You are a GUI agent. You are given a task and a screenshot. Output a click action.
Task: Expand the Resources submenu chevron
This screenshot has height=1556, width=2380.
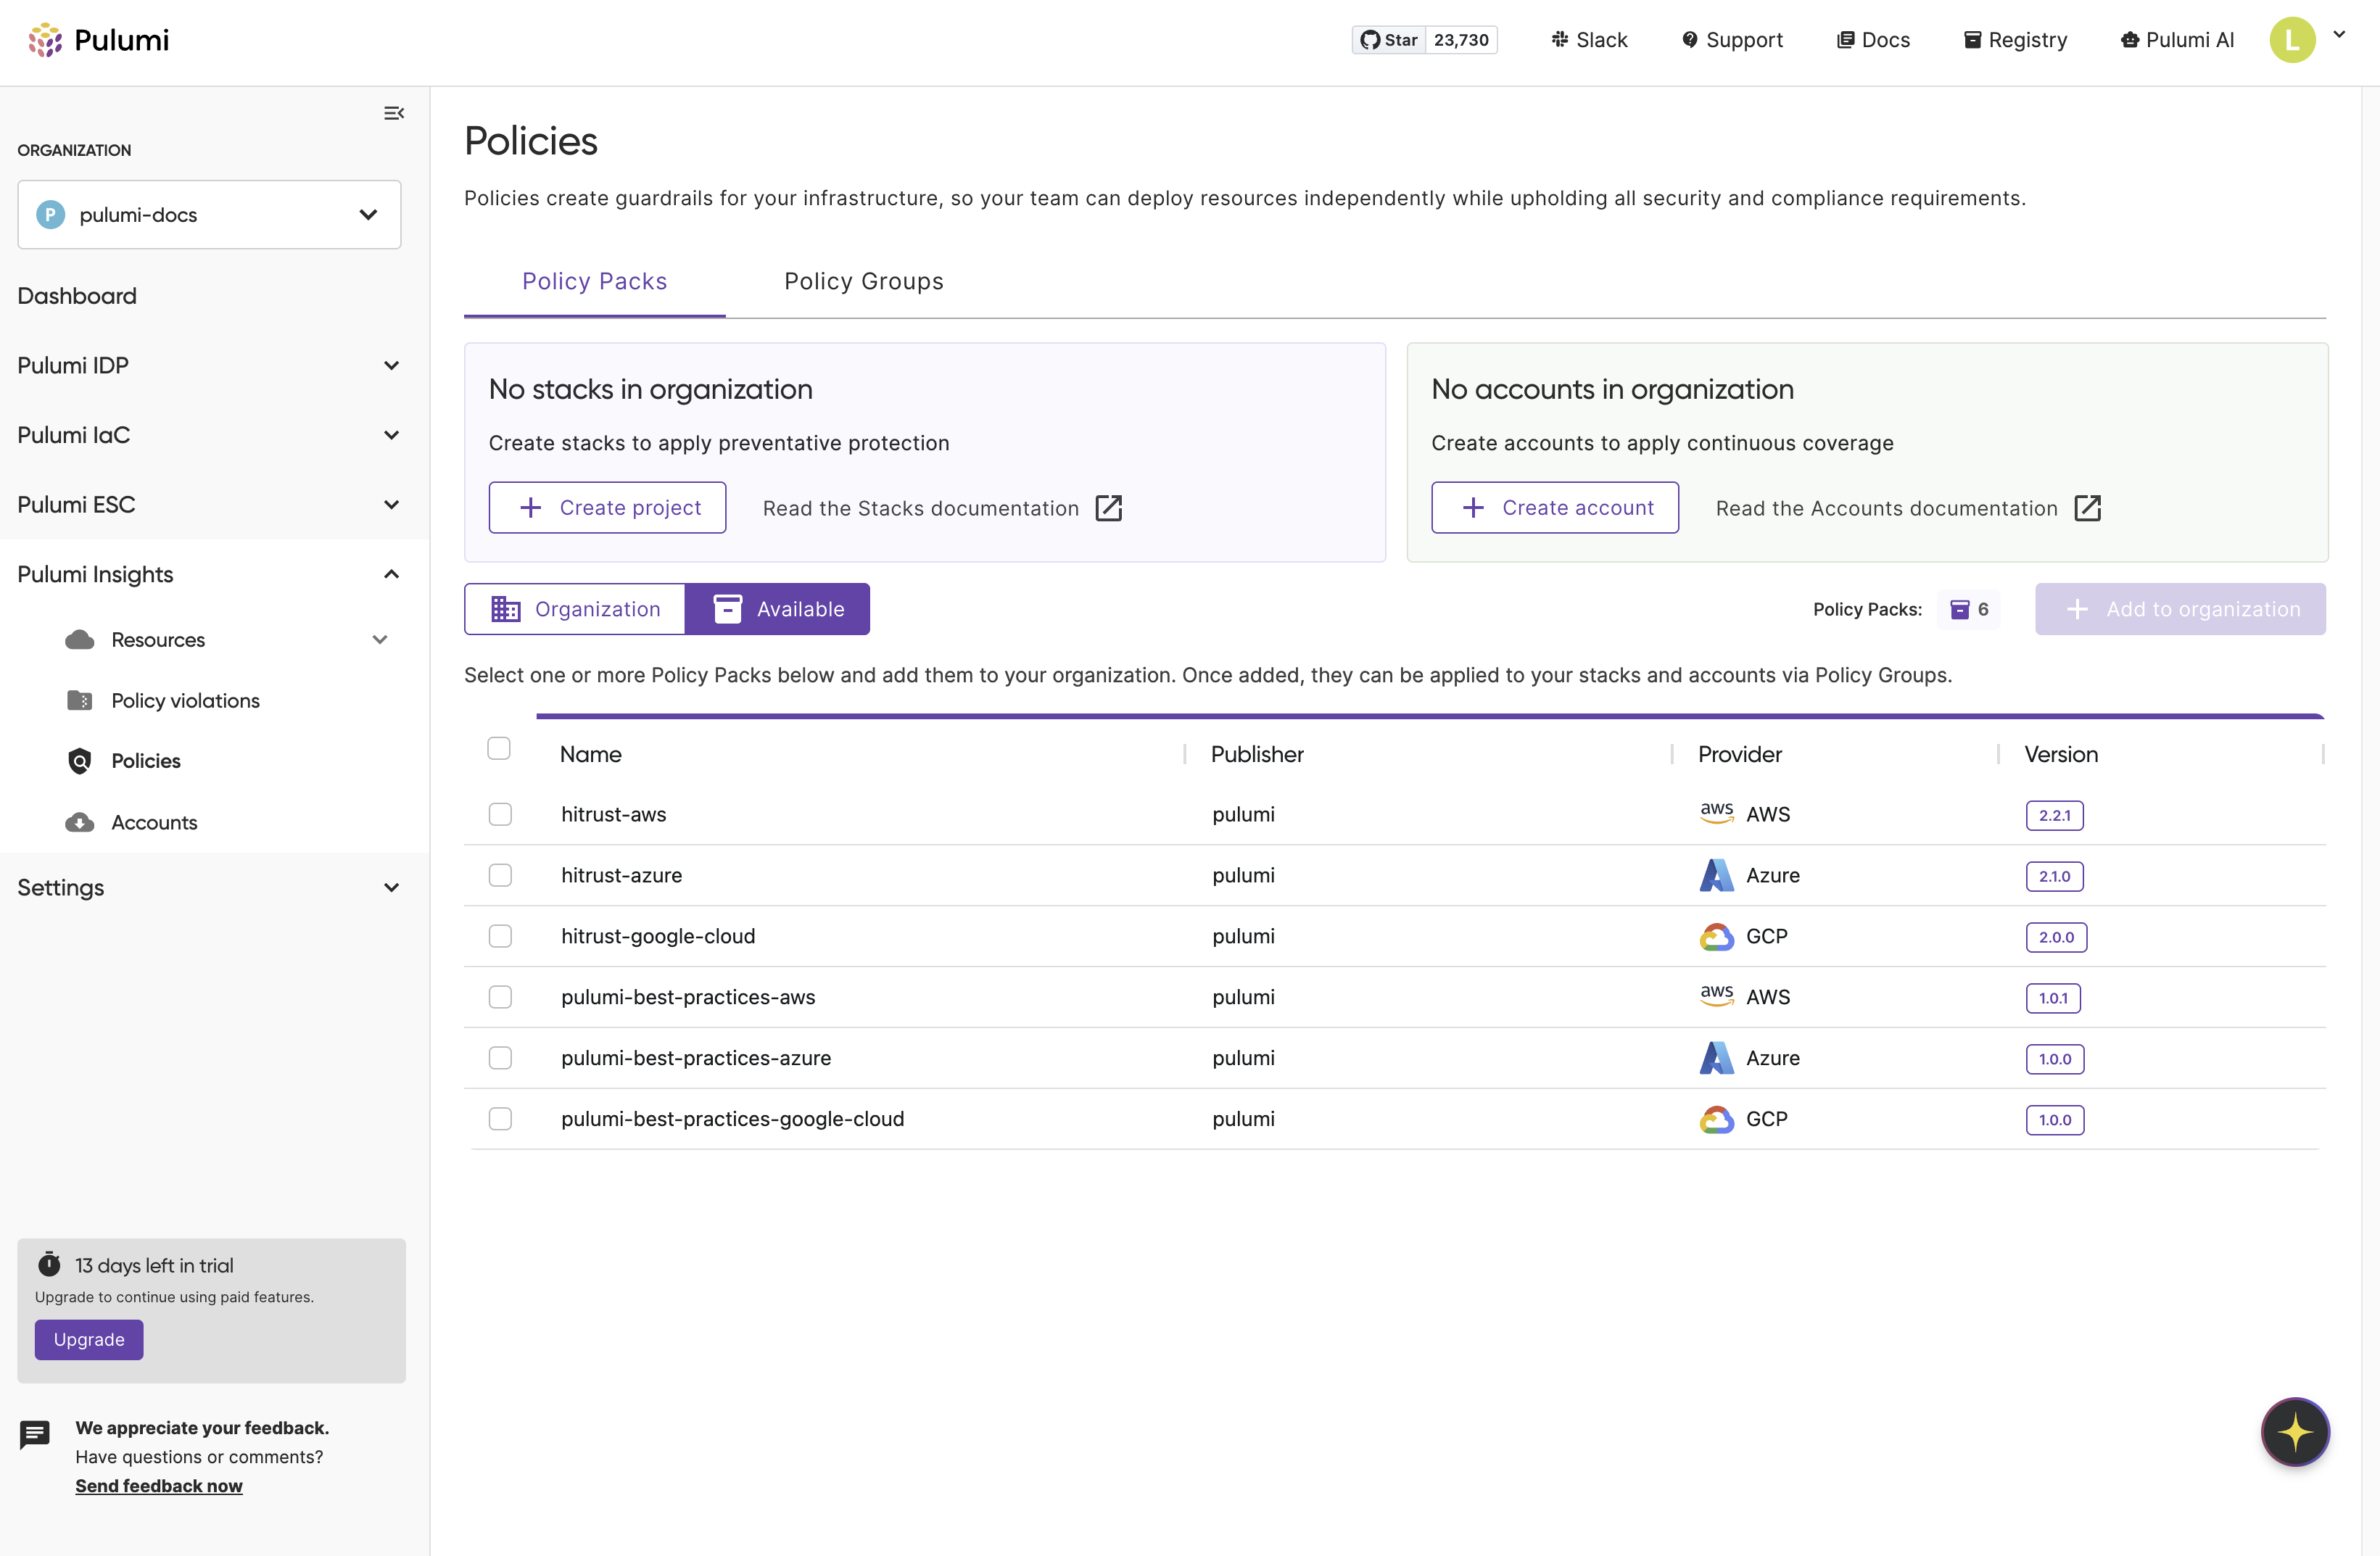click(x=380, y=640)
